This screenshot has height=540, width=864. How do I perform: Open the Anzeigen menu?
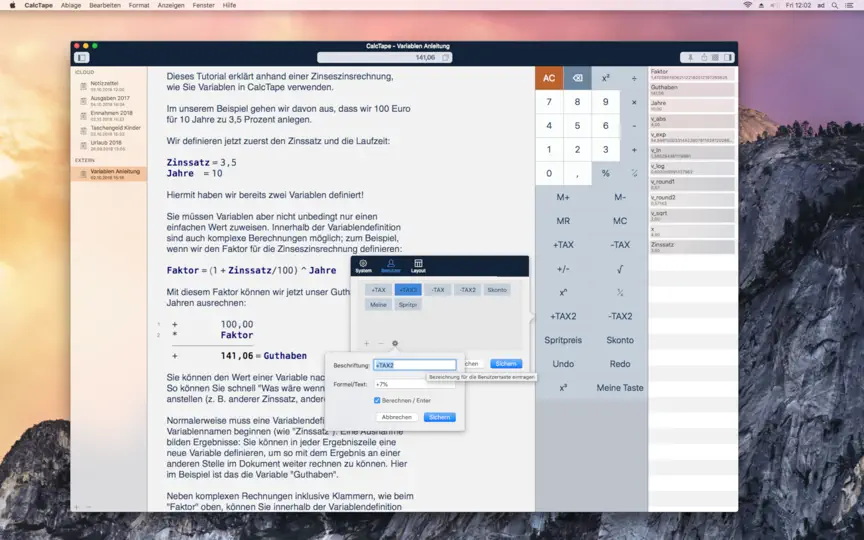coord(171,5)
